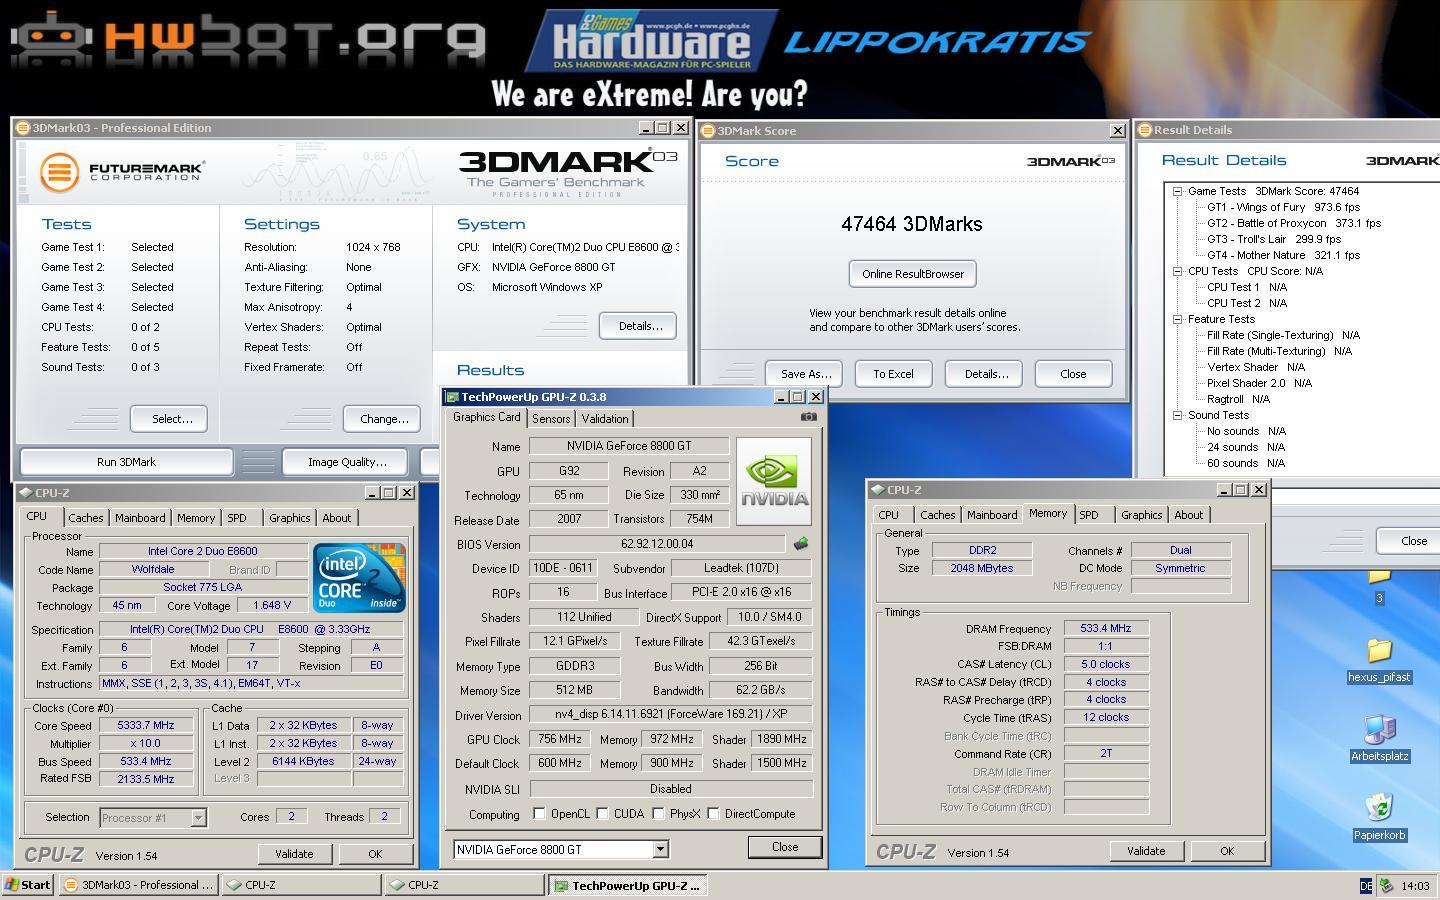Open SPD tab in right CPU-Z window
Screen dimensions: 1440x900
(x=1088, y=515)
